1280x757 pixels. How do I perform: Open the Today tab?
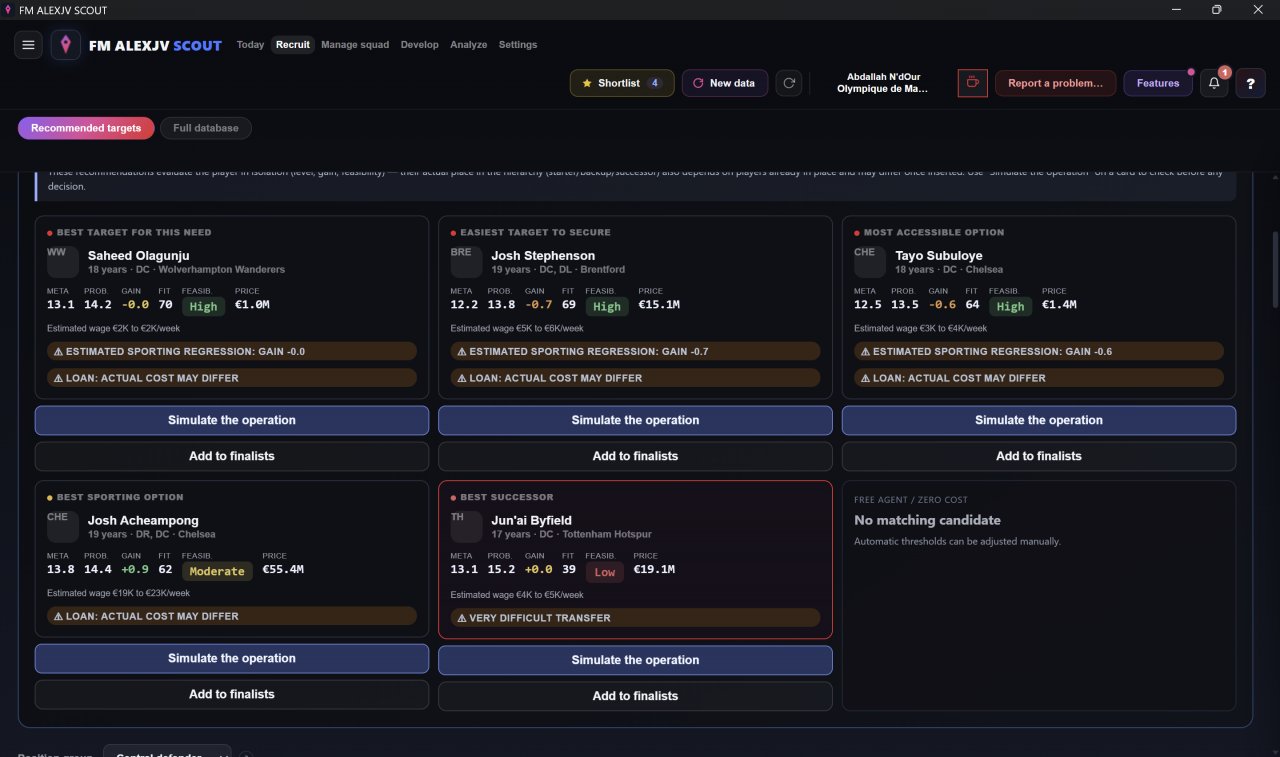pos(250,45)
